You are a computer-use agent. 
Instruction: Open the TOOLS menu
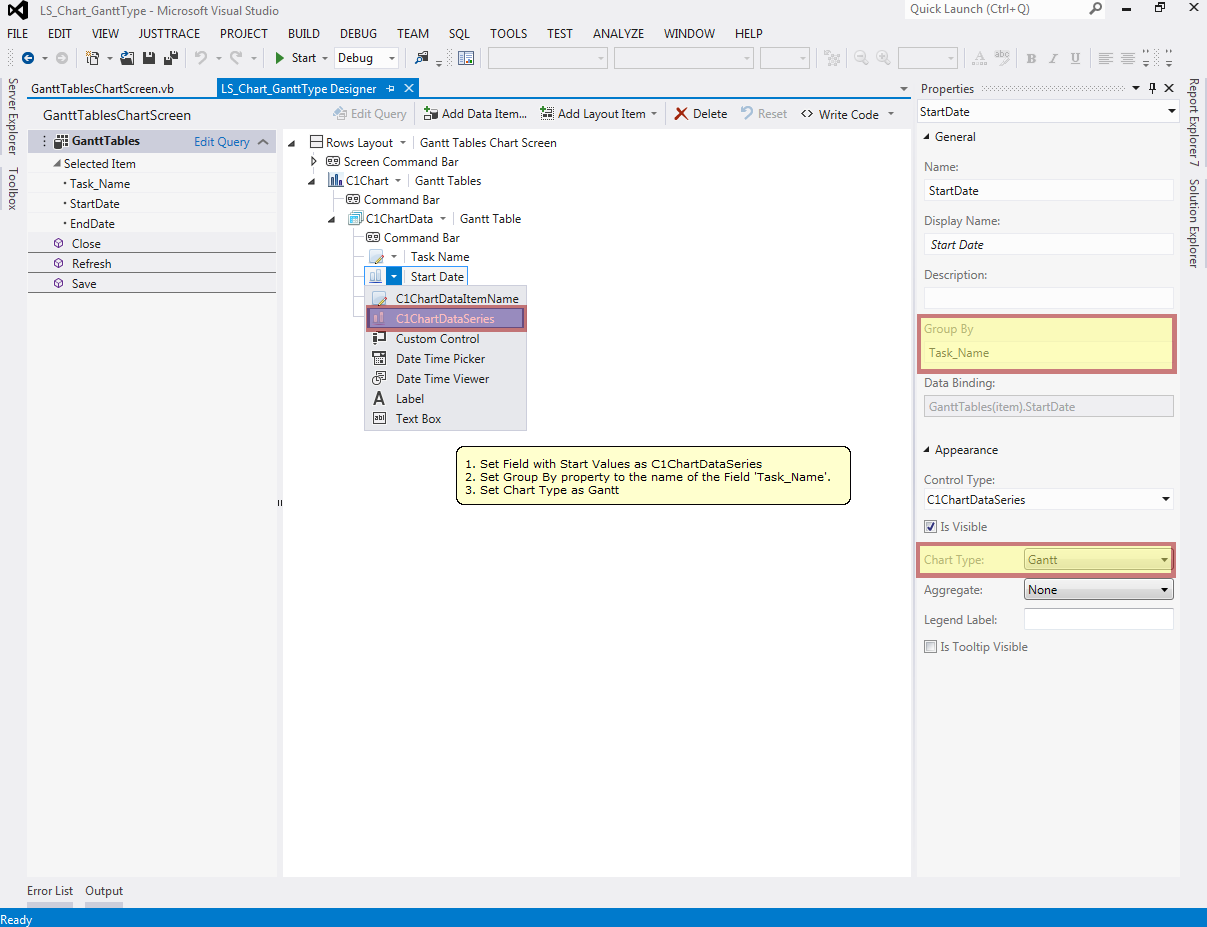[509, 33]
